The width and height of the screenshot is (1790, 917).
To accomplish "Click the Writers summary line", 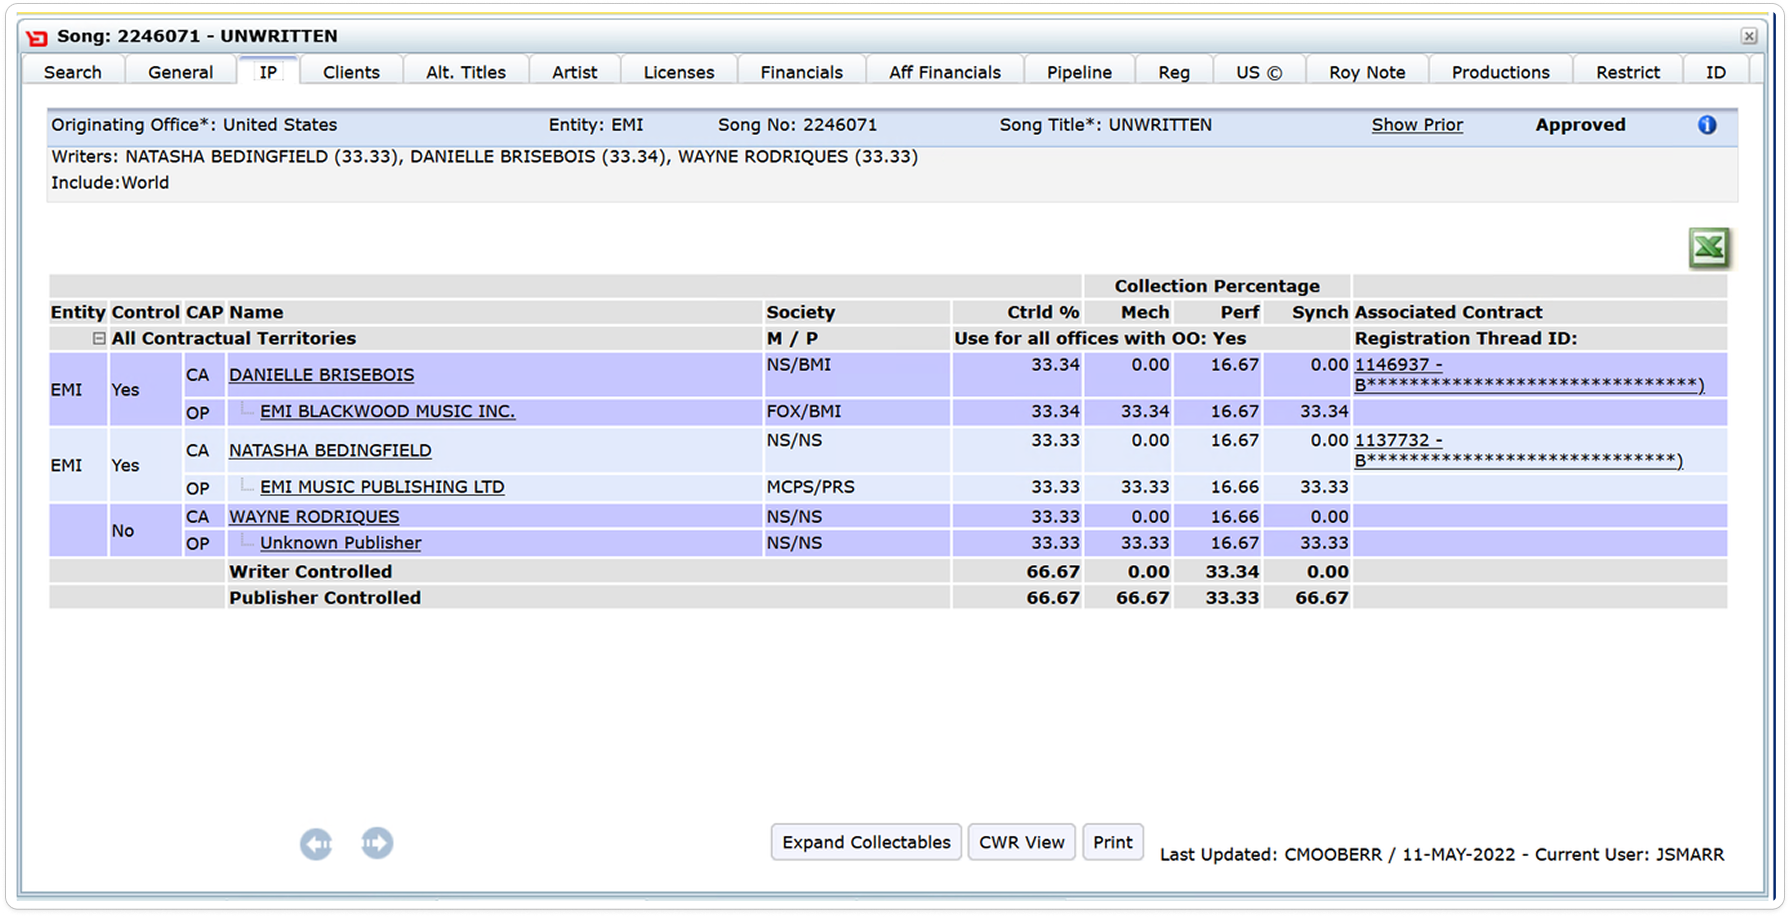I will point(485,157).
